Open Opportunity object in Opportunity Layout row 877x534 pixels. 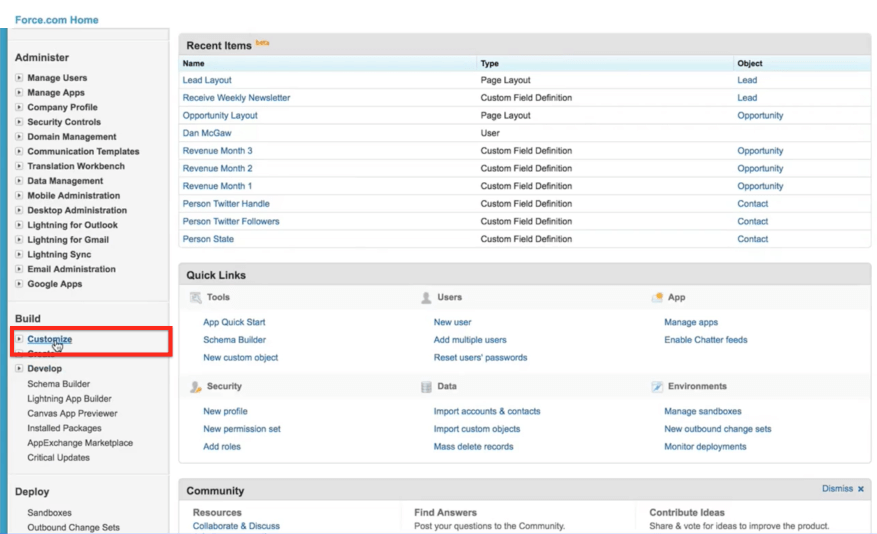coord(760,115)
